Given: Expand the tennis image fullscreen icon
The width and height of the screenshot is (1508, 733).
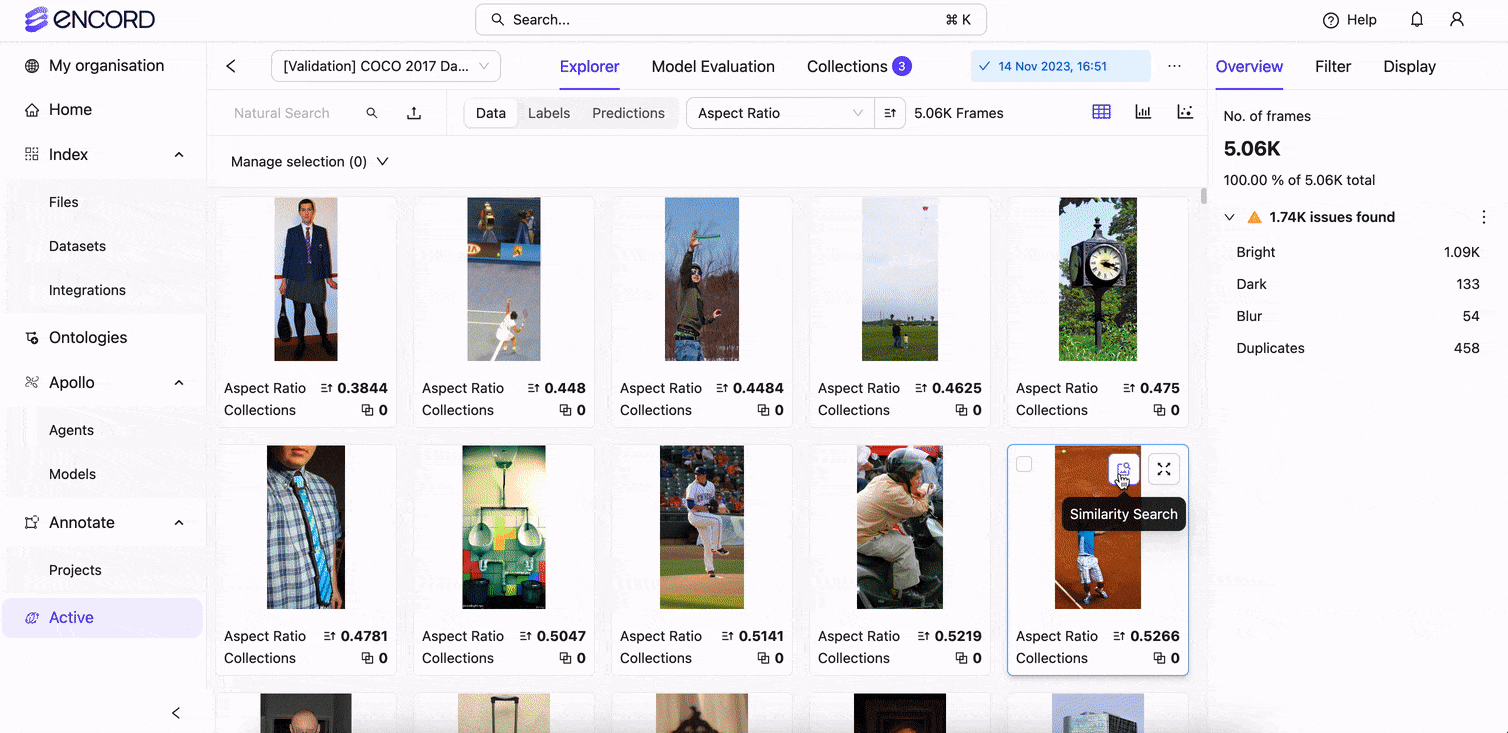Looking at the screenshot, I should (x=1164, y=470).
